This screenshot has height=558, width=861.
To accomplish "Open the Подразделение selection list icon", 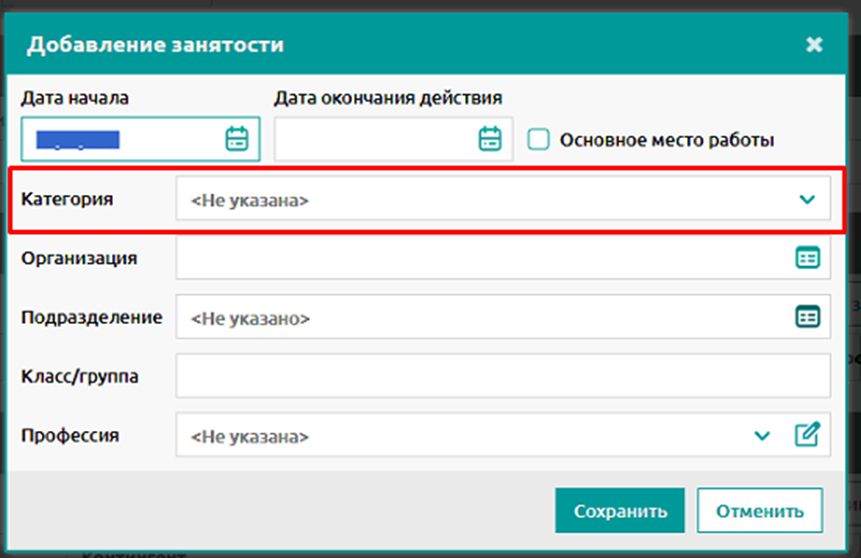I will point(807,317).
